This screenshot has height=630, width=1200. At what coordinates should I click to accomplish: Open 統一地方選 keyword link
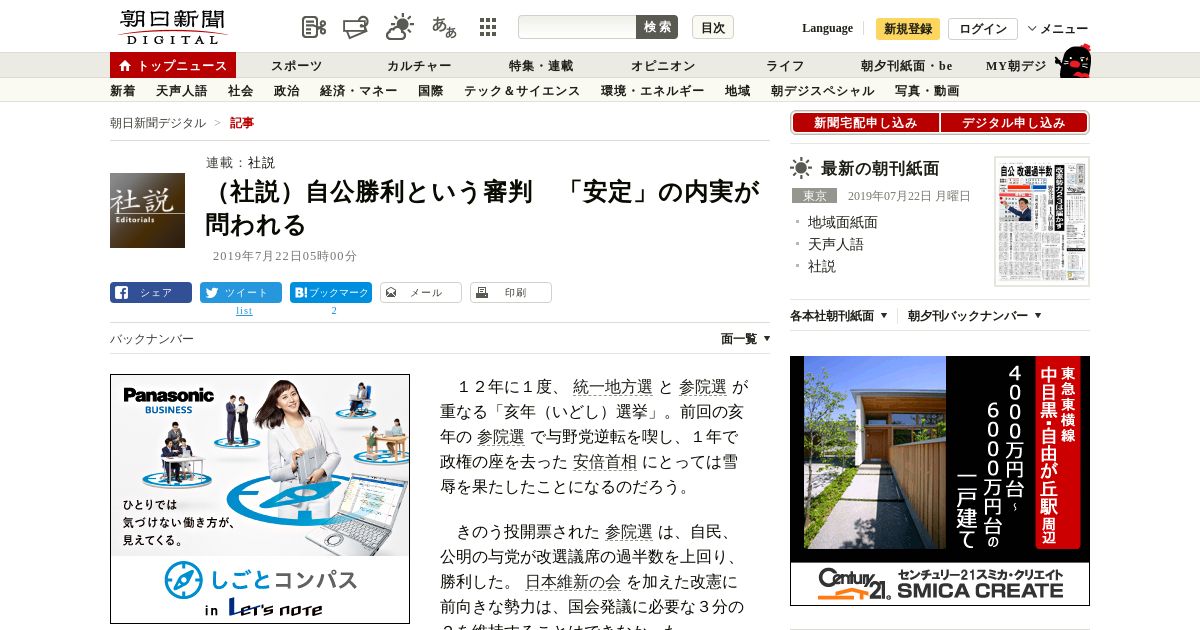click(613, 387)
